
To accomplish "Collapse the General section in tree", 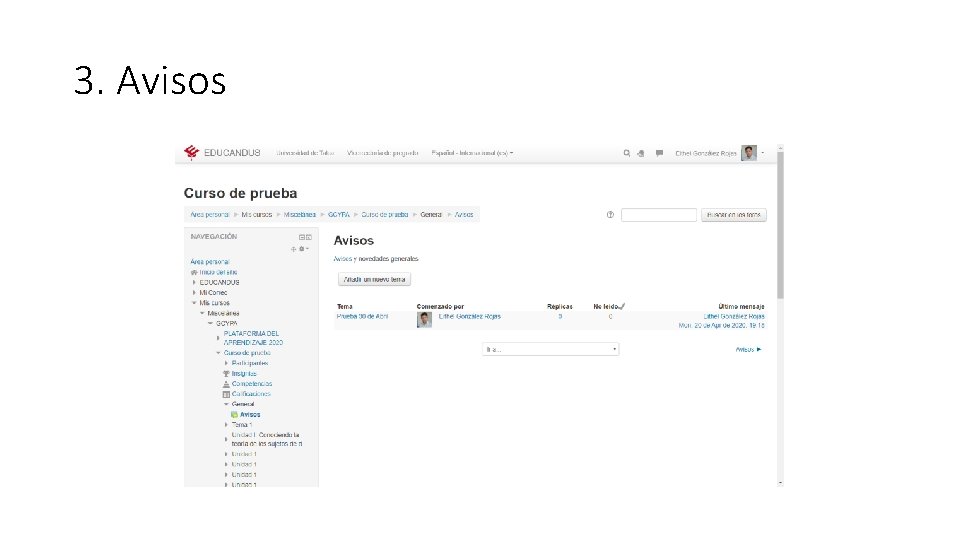I will [227, 405].
